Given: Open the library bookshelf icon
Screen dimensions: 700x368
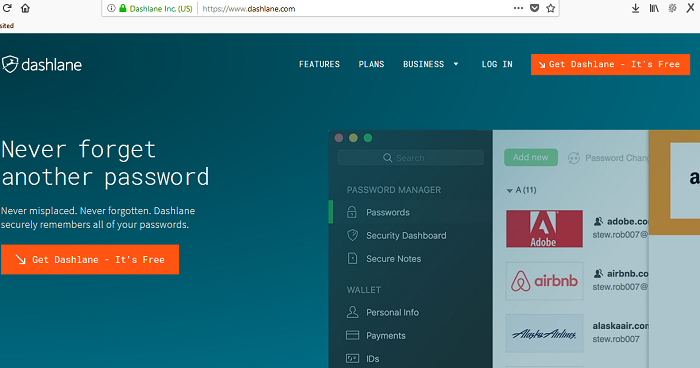Looking at the screenshot, I should tap(654, 8).
